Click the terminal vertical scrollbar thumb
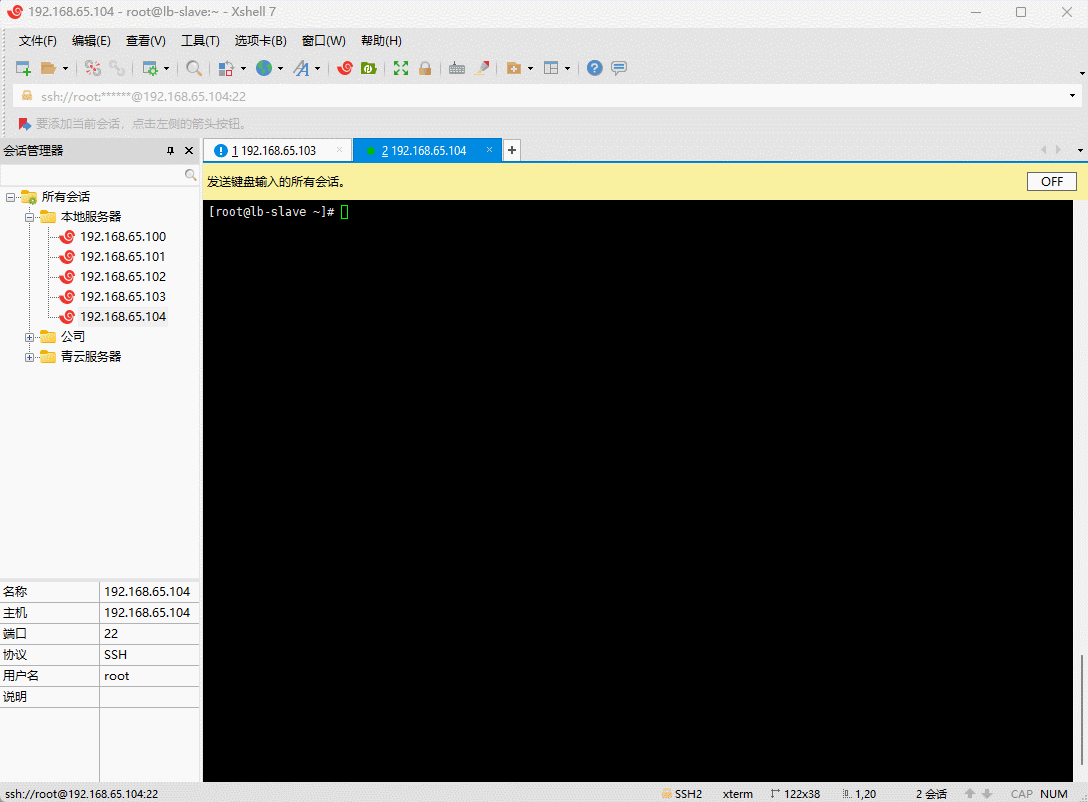 pos(1081,709)
